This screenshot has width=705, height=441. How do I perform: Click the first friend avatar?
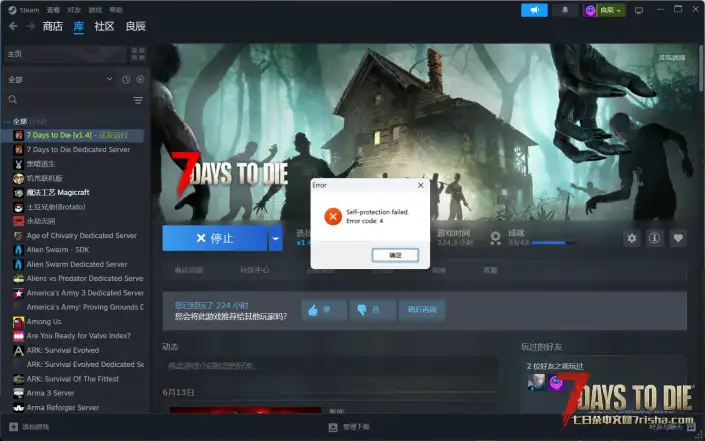(x=536, y=382)
